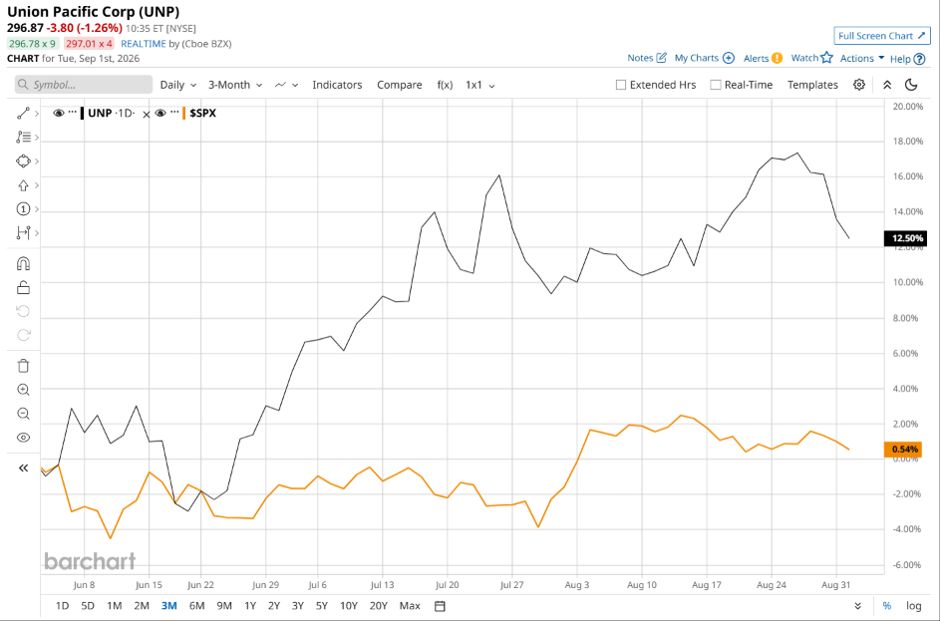Open the calendar date range picker

pyautogui.click(x=439, y=606)
